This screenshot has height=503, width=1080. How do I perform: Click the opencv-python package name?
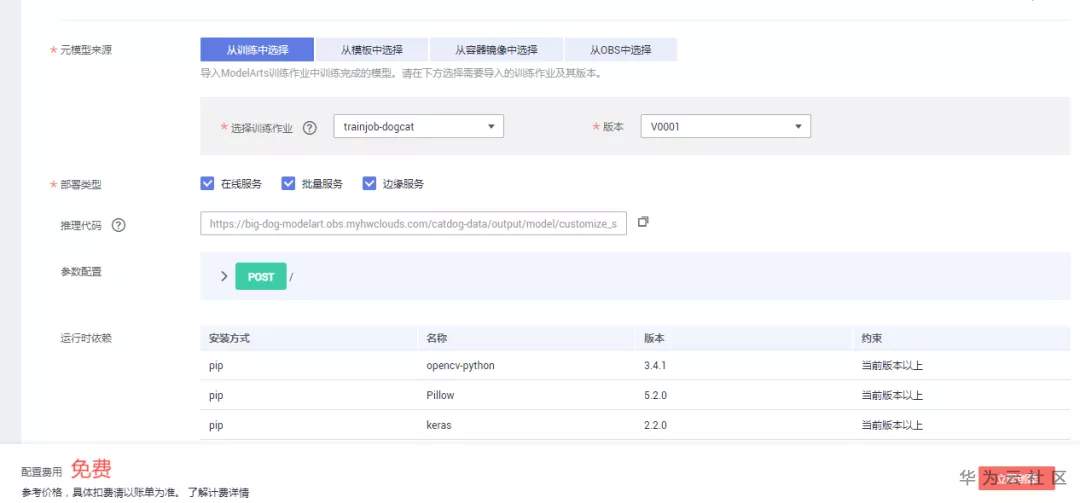click(460, 366)
